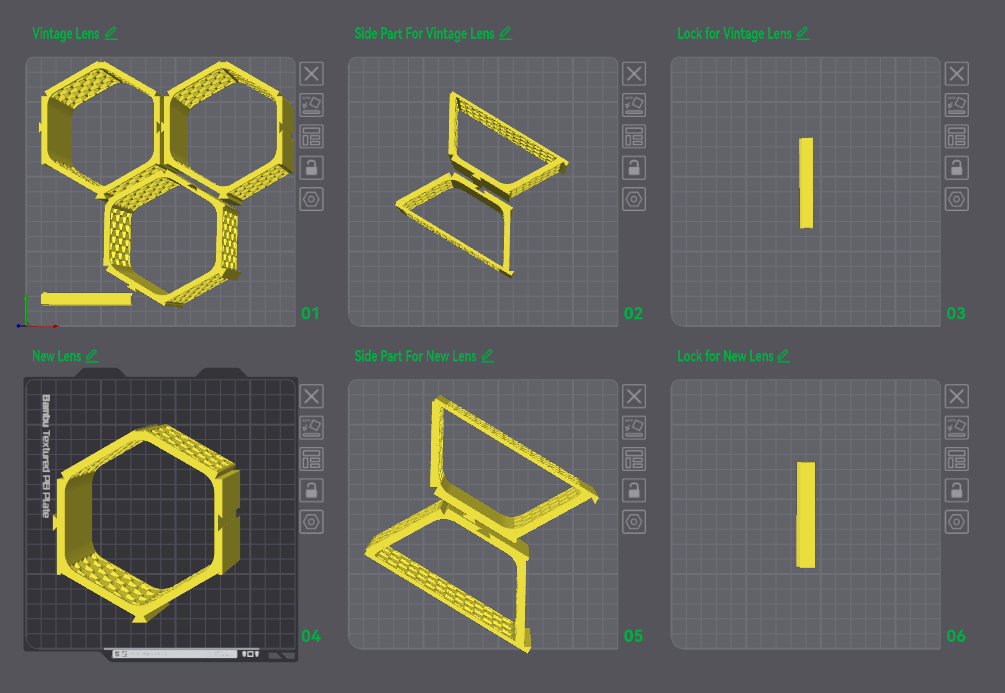
Task: Edit the Vintage Lens plate name
Action: pyautogui.click(x=112, y=33)
